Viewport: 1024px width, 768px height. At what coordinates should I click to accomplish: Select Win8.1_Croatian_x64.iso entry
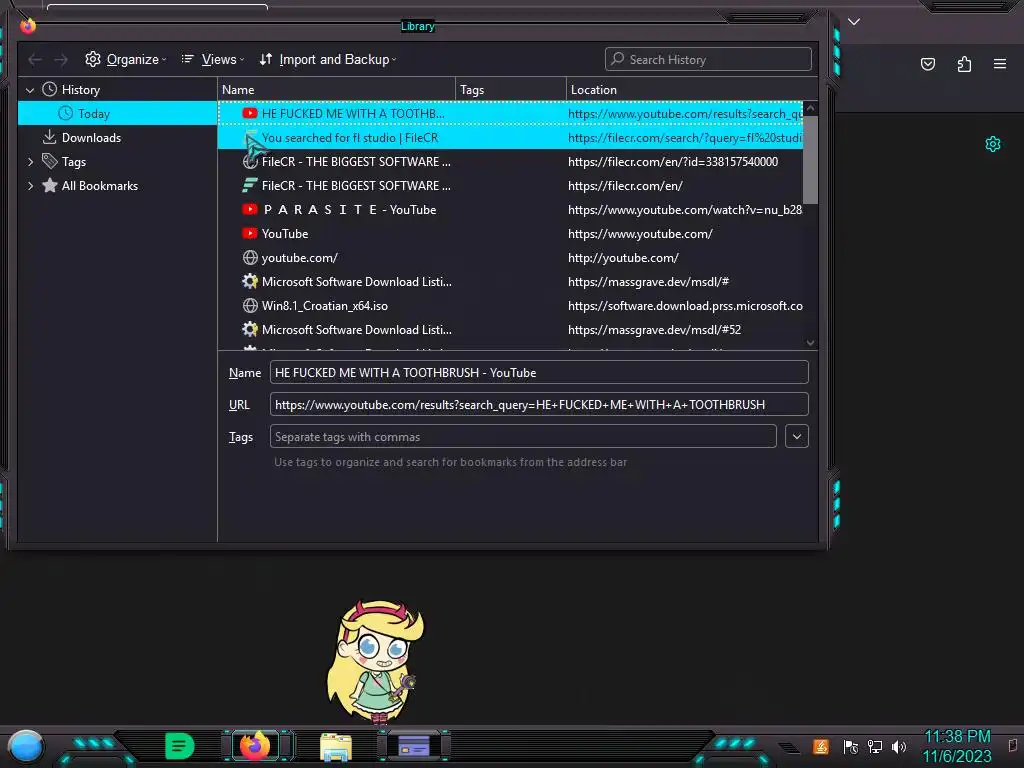click(510, 306)
